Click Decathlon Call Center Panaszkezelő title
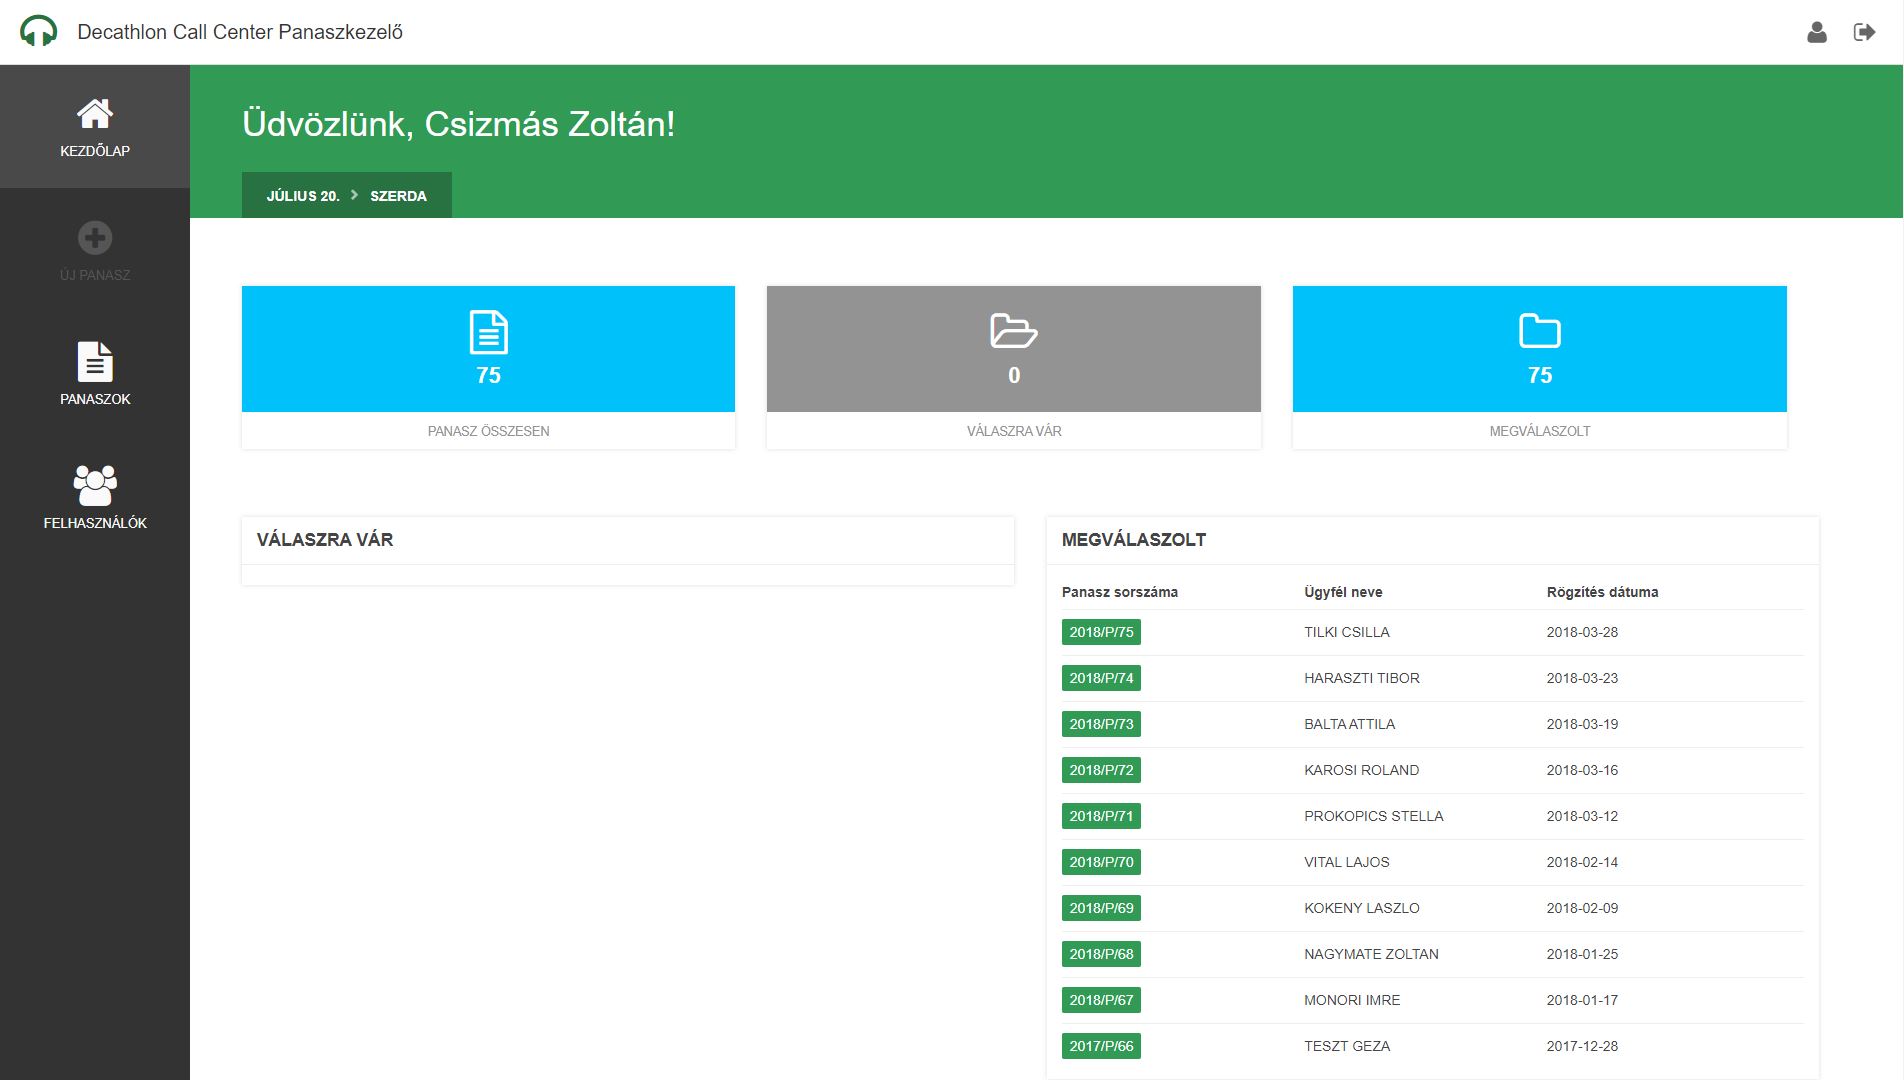 [x=240, y=32]
